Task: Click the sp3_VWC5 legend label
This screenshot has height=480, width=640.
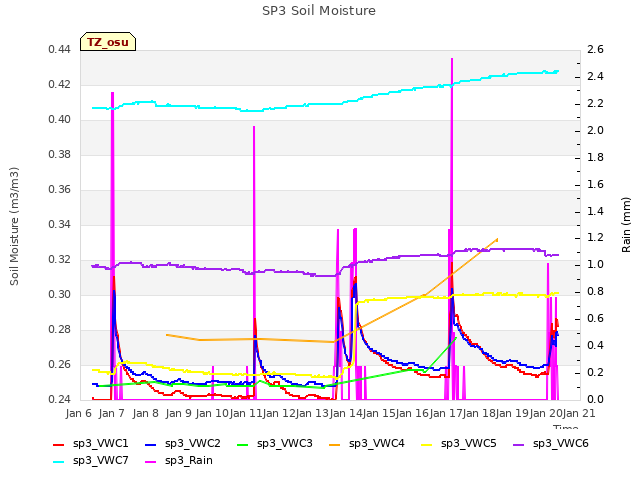Action: tap(469, 443)
